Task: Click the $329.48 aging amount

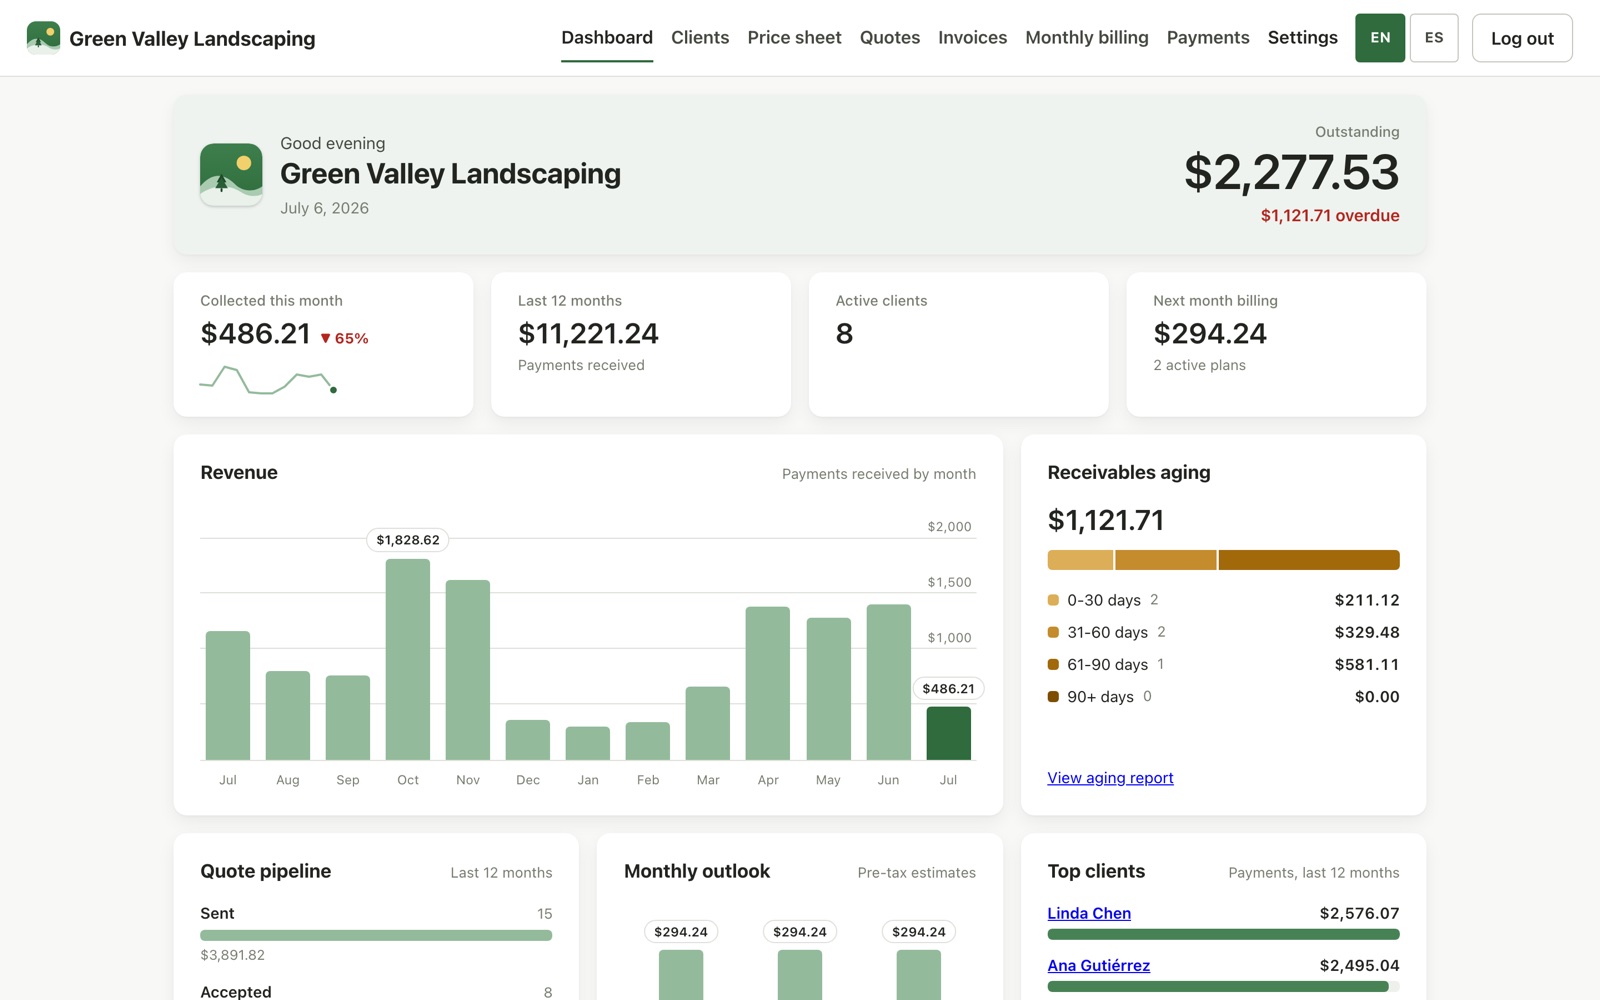Action: (1367, 632)
